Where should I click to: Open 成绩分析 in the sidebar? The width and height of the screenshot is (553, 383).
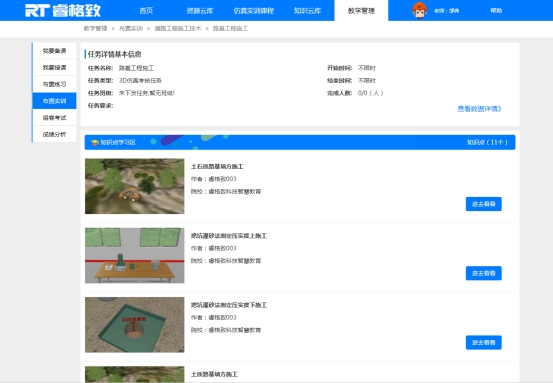coord(54,134)
